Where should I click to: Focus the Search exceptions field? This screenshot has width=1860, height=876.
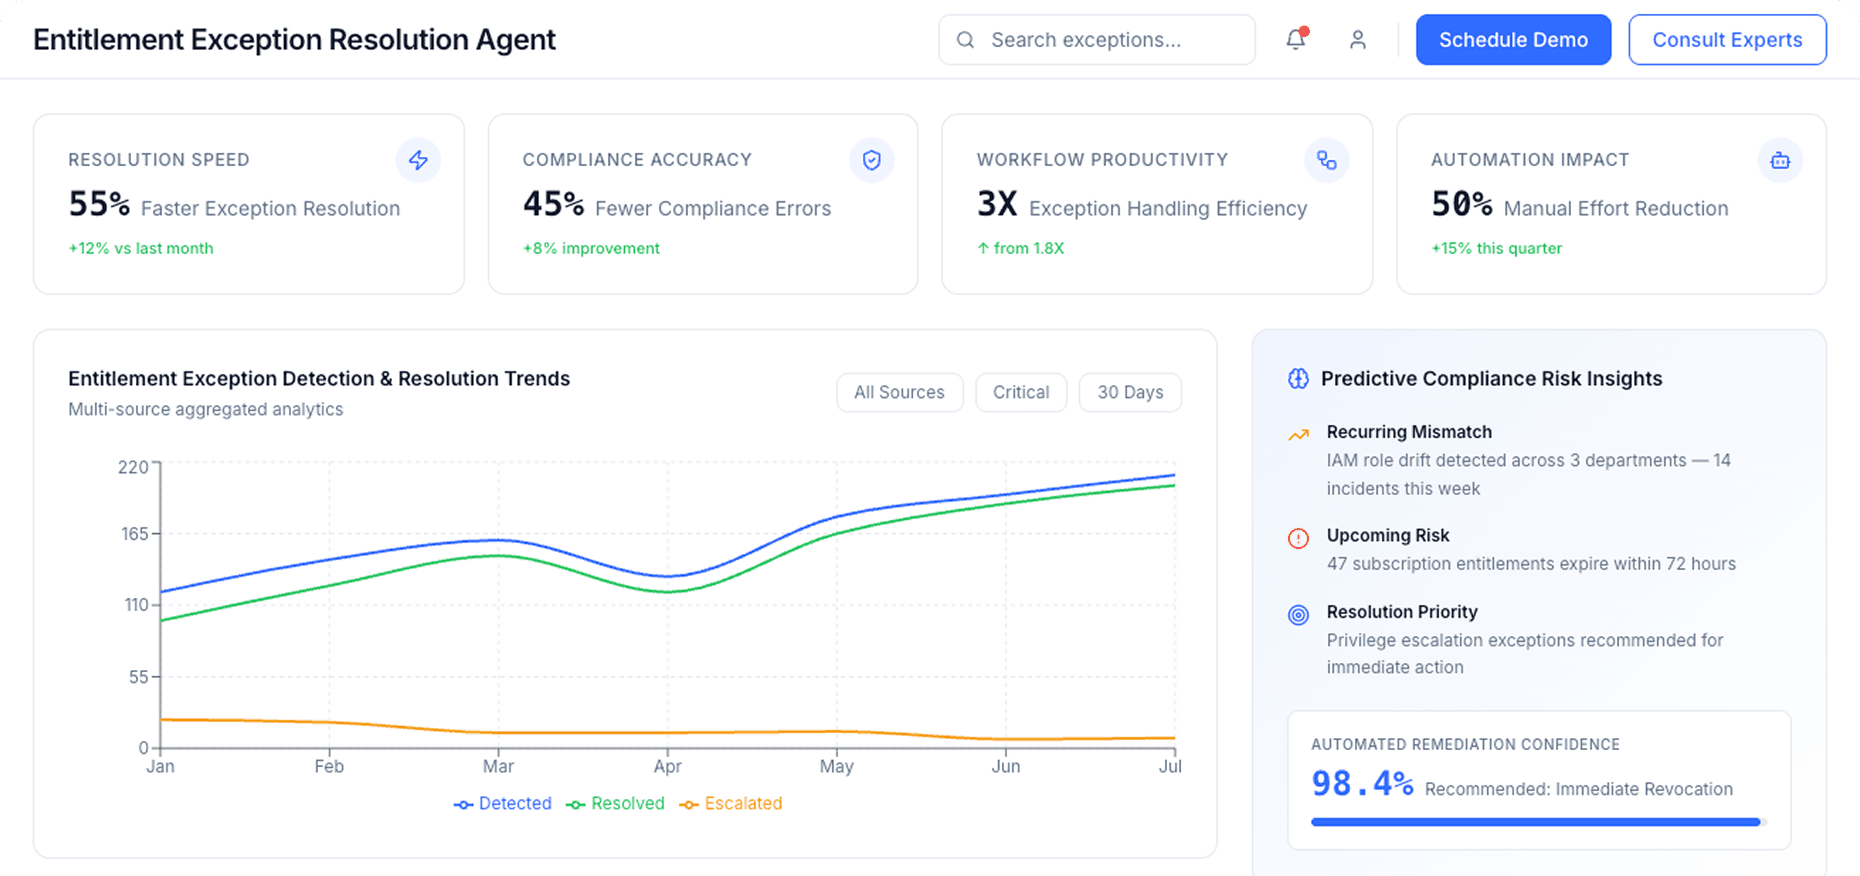click(1097, 40)
